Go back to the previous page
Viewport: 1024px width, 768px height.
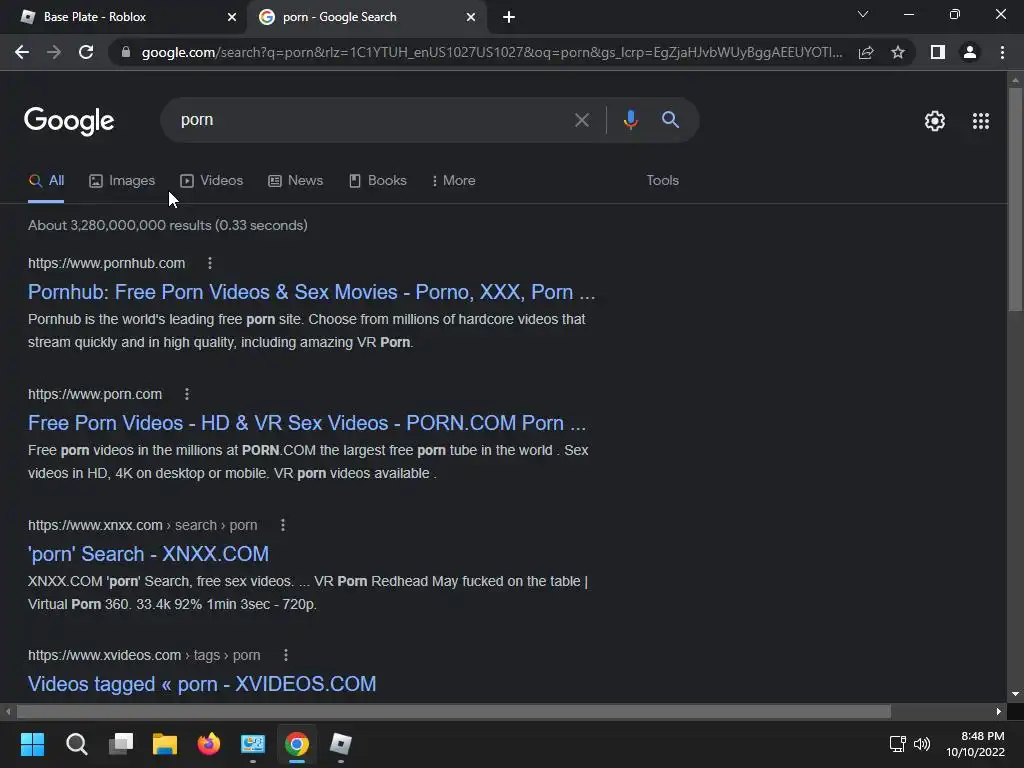click(22, 52)
